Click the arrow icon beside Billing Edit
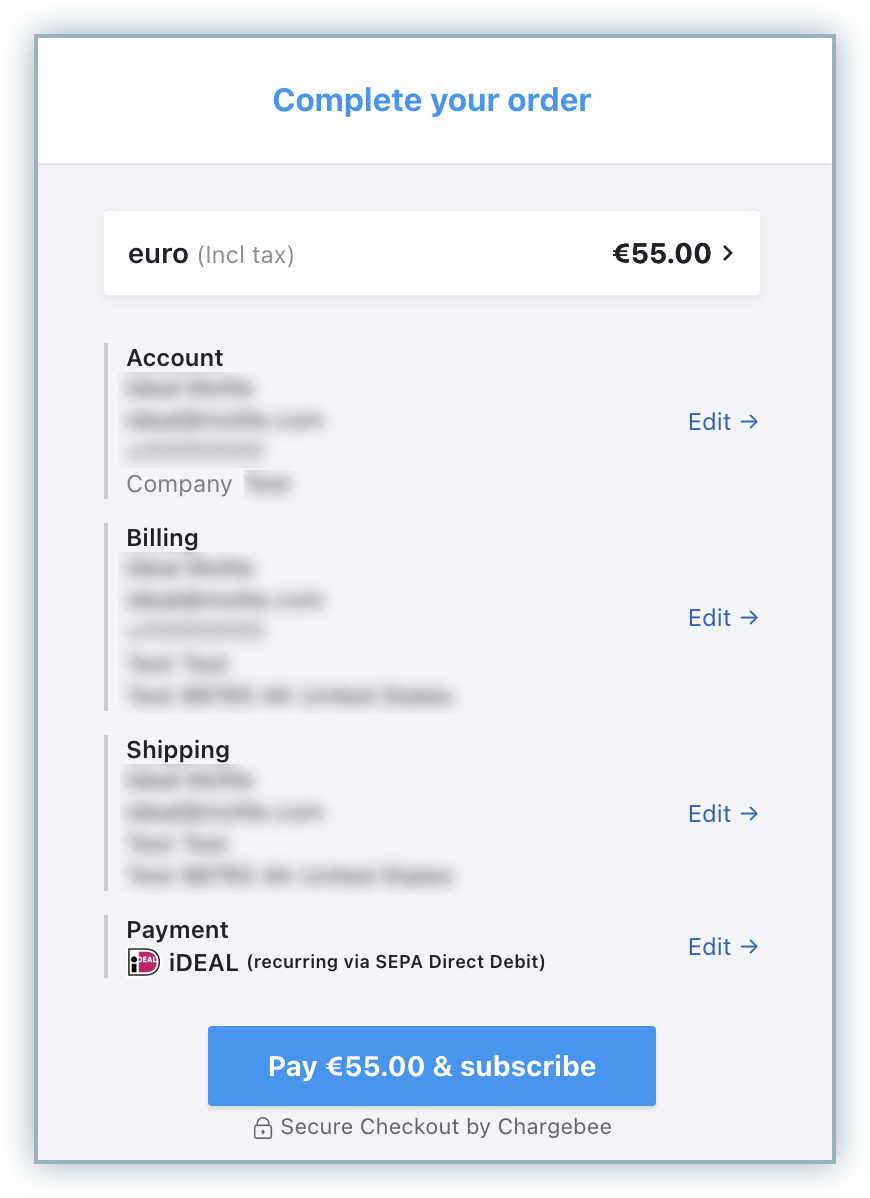The width and height of the screenshot is (870, 1198). 749,618
